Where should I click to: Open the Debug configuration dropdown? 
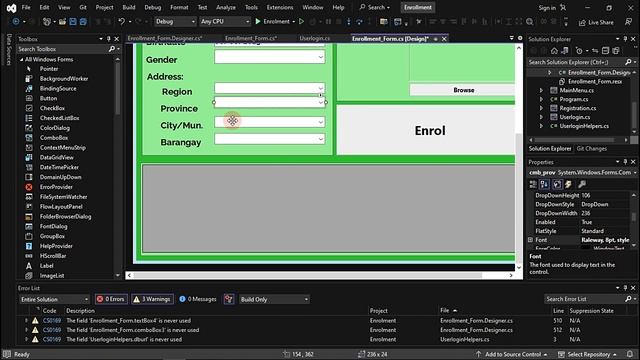(175, 22)
